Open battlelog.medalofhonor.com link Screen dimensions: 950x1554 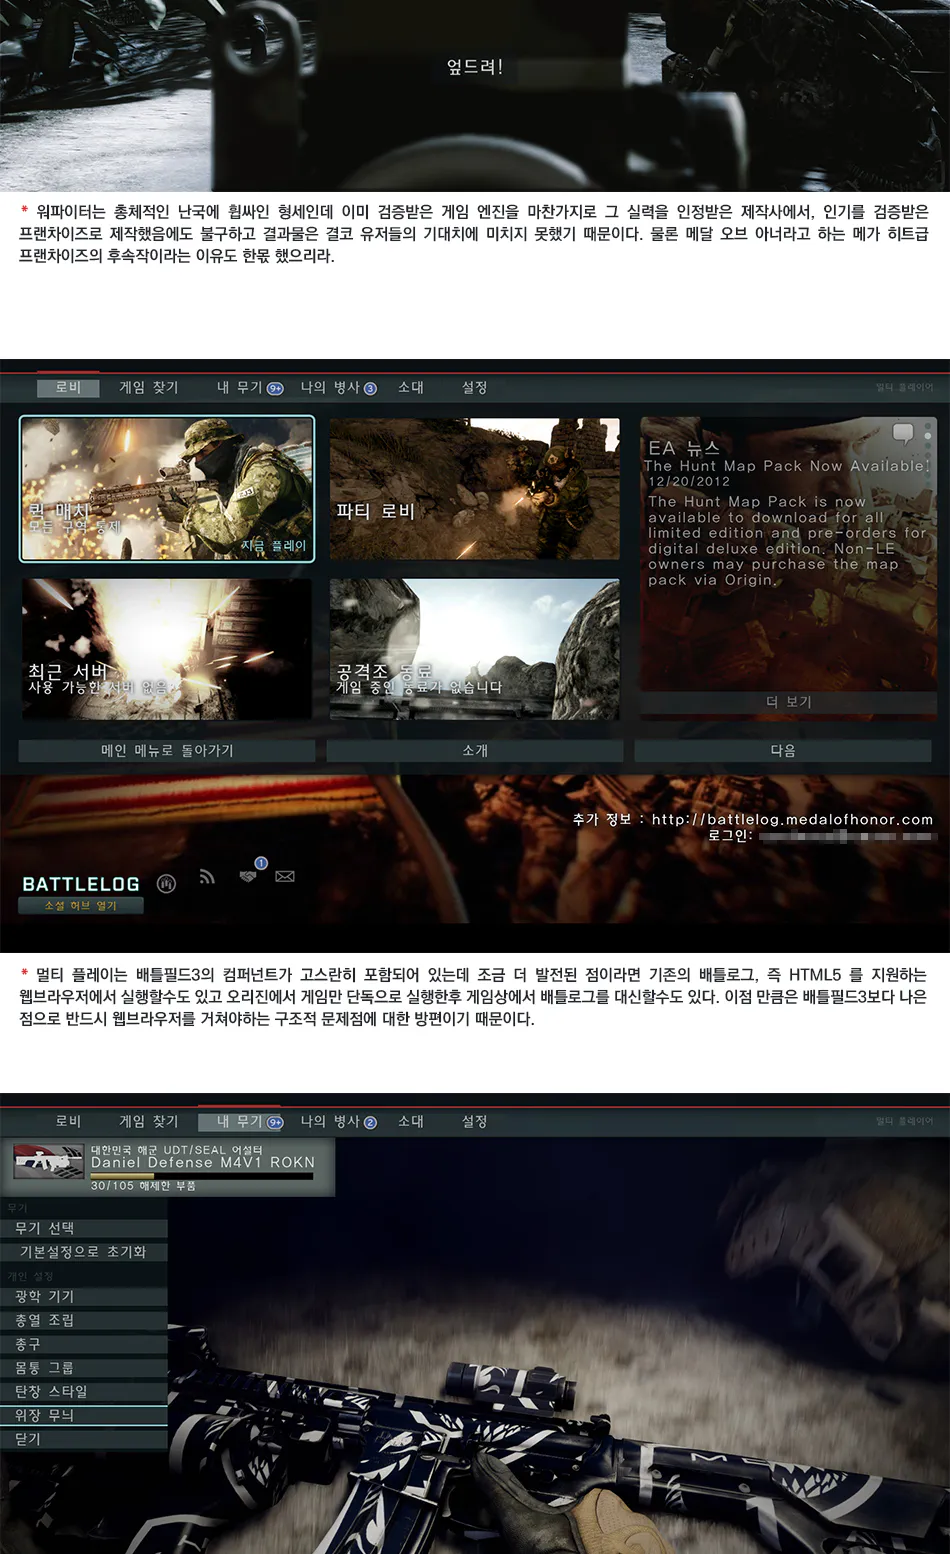[792, 819]
